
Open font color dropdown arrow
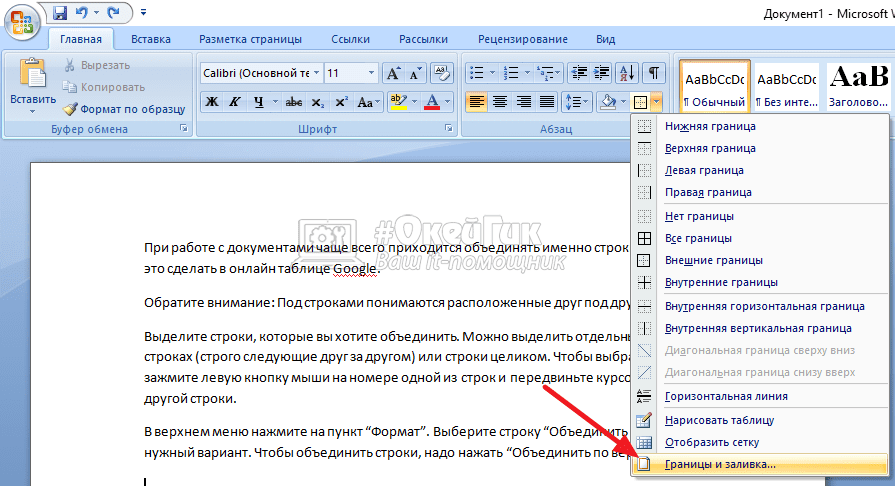coord(448,102)
